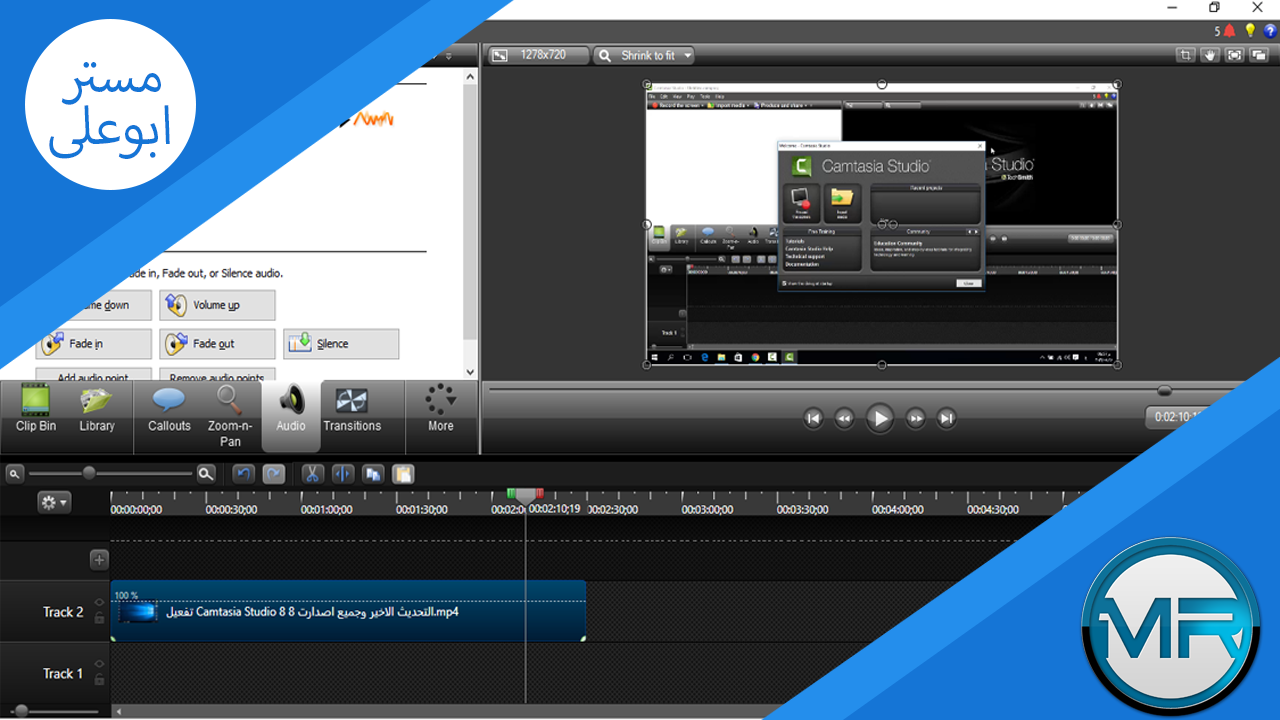Open the 1278x720 editing dimensions button
The height and width of the screenshot is (720, 1280).
tap(539, 55)
